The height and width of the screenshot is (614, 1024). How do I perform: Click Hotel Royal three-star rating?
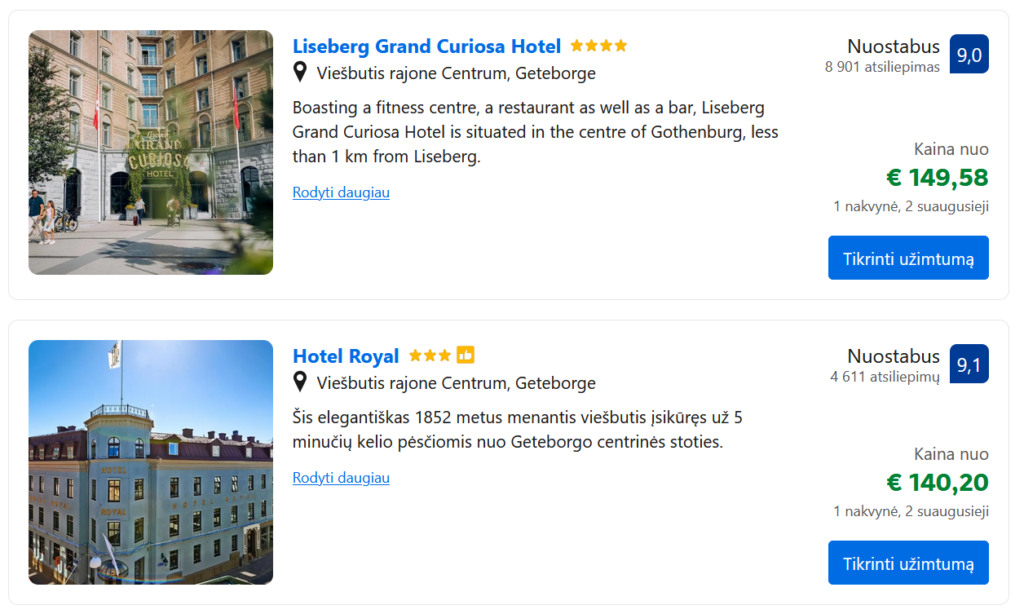pos(429,356)
